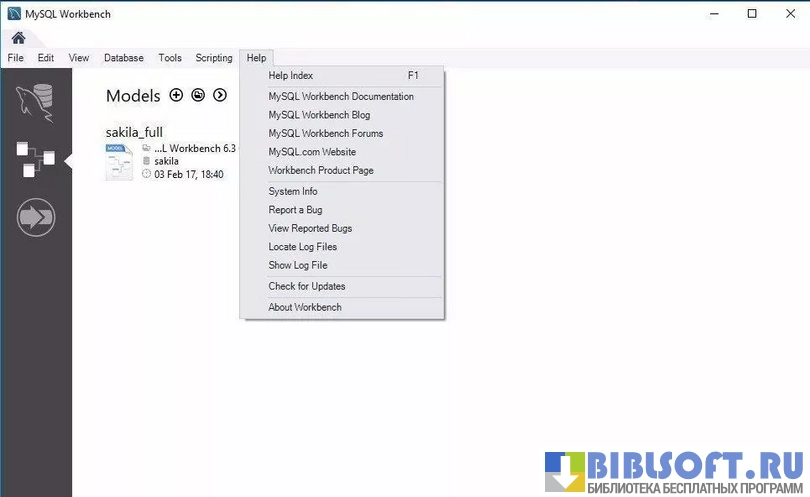The image size is (810, 497).
Task: Open the Migration wizard sidebar icon
Action: (36, 217)
